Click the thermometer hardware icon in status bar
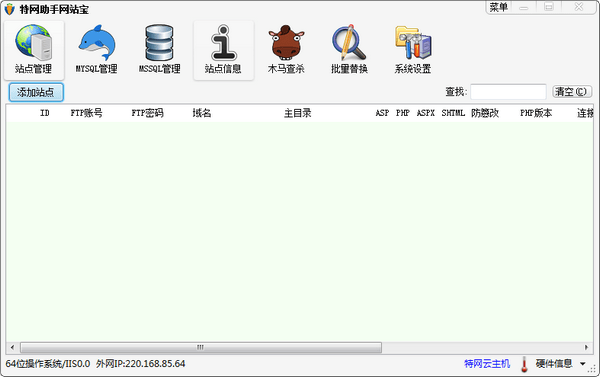Image resolution: width=600 pixels, height=377 pixels. pos(524,364)
